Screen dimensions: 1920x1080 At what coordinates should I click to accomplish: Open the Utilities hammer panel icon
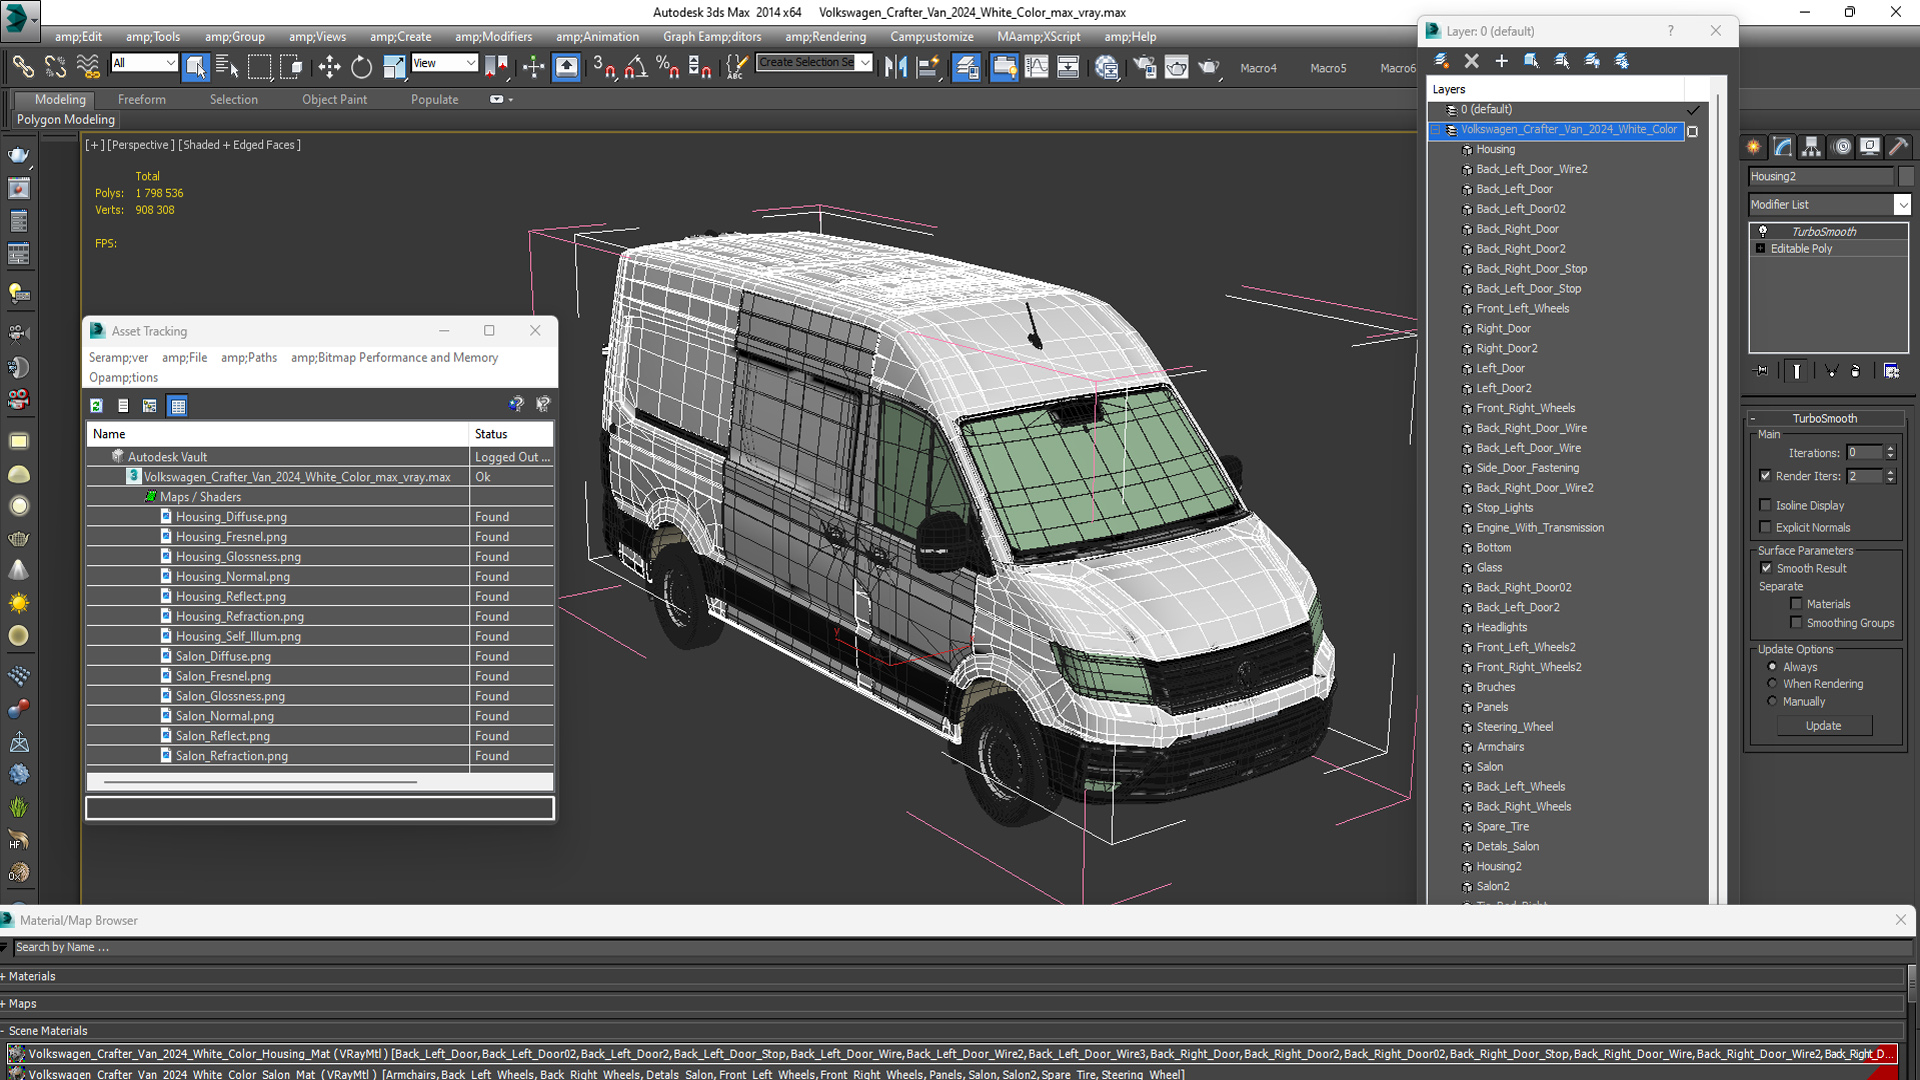(1899, 147)
